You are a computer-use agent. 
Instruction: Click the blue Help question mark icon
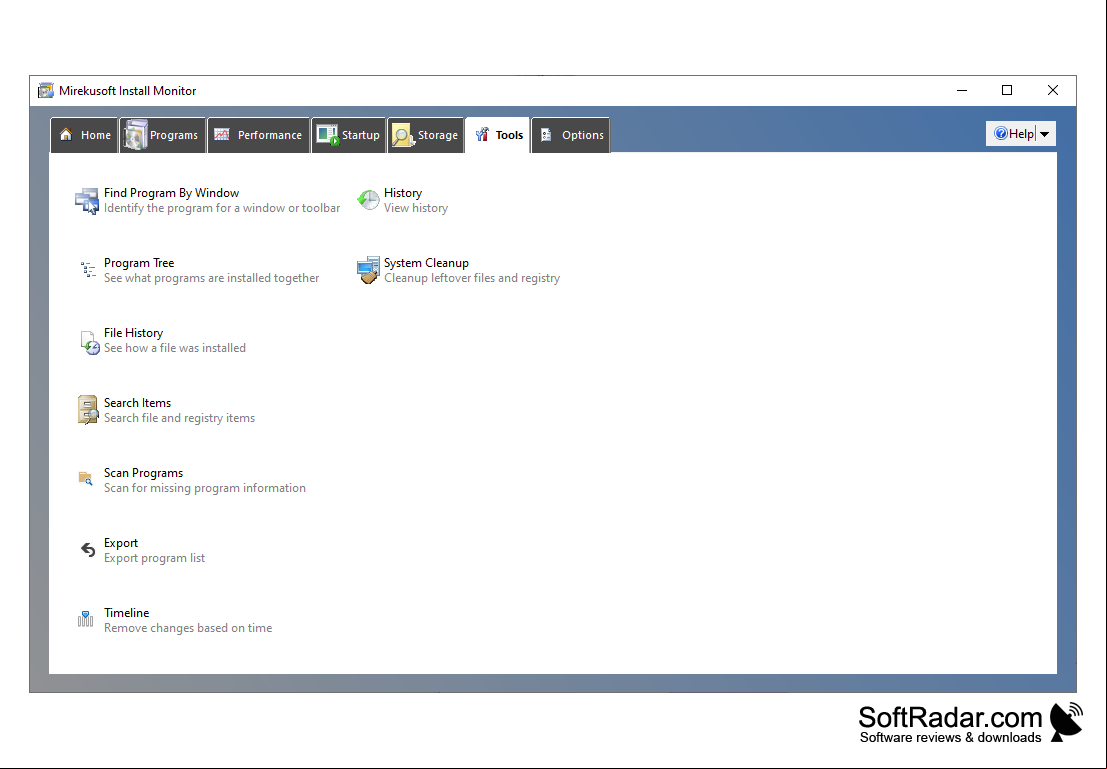point(1000,133)
